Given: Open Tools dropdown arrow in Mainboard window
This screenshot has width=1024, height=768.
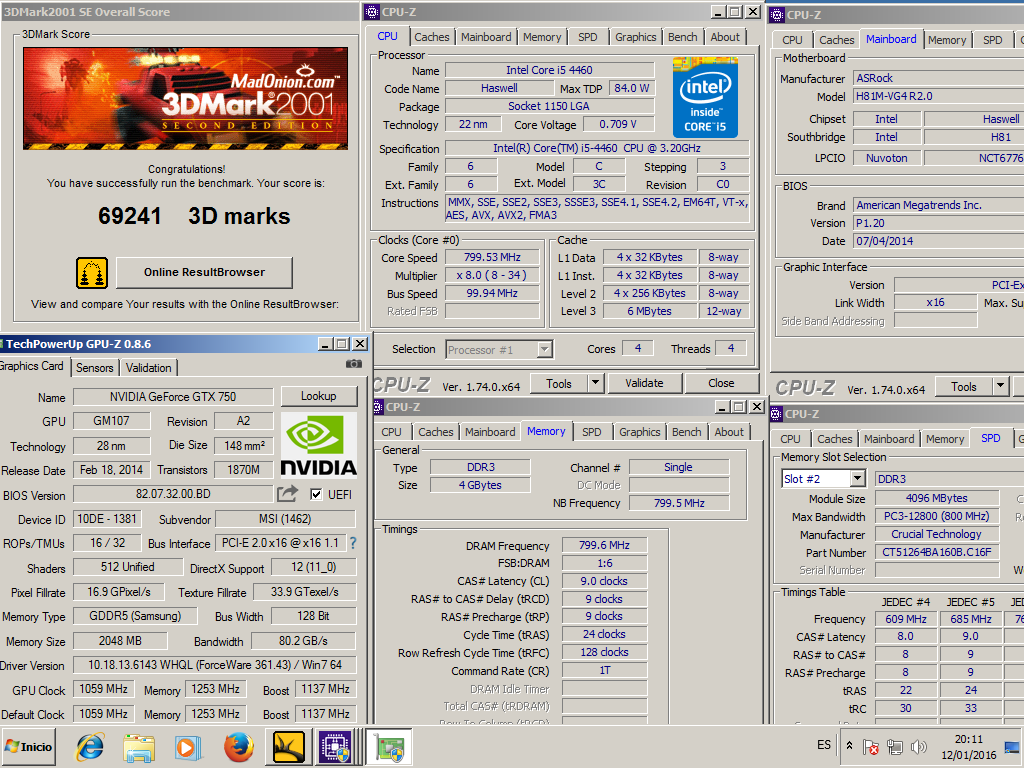Looking at the screenshot, I should [x=1000, y=387].
